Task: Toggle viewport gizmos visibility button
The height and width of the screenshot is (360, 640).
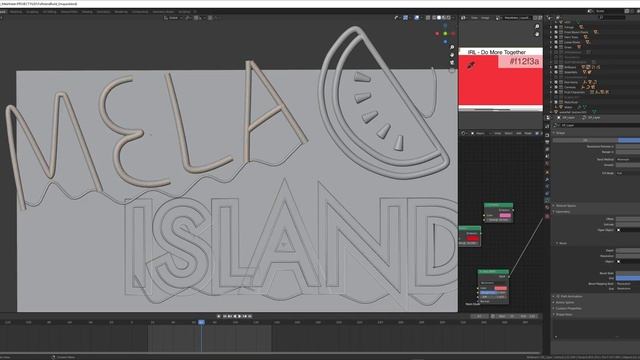Action: (x=406, y=18)
